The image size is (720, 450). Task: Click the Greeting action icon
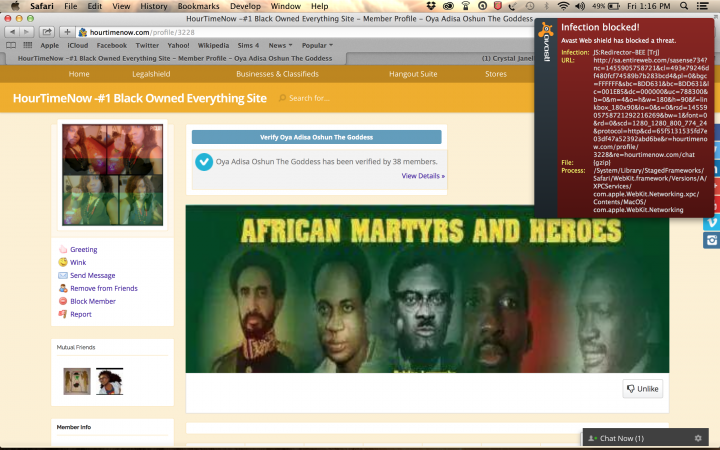(63, 249)
